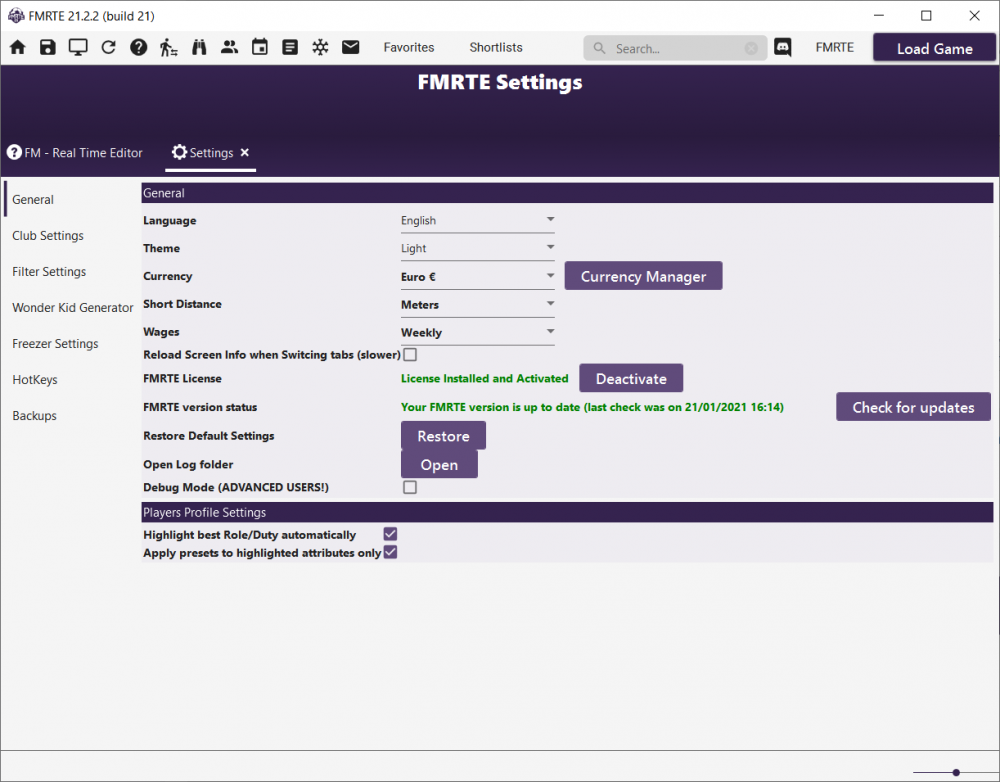Open the mail envelope icon
The image size is (1000, 782).
click(351, 47)
